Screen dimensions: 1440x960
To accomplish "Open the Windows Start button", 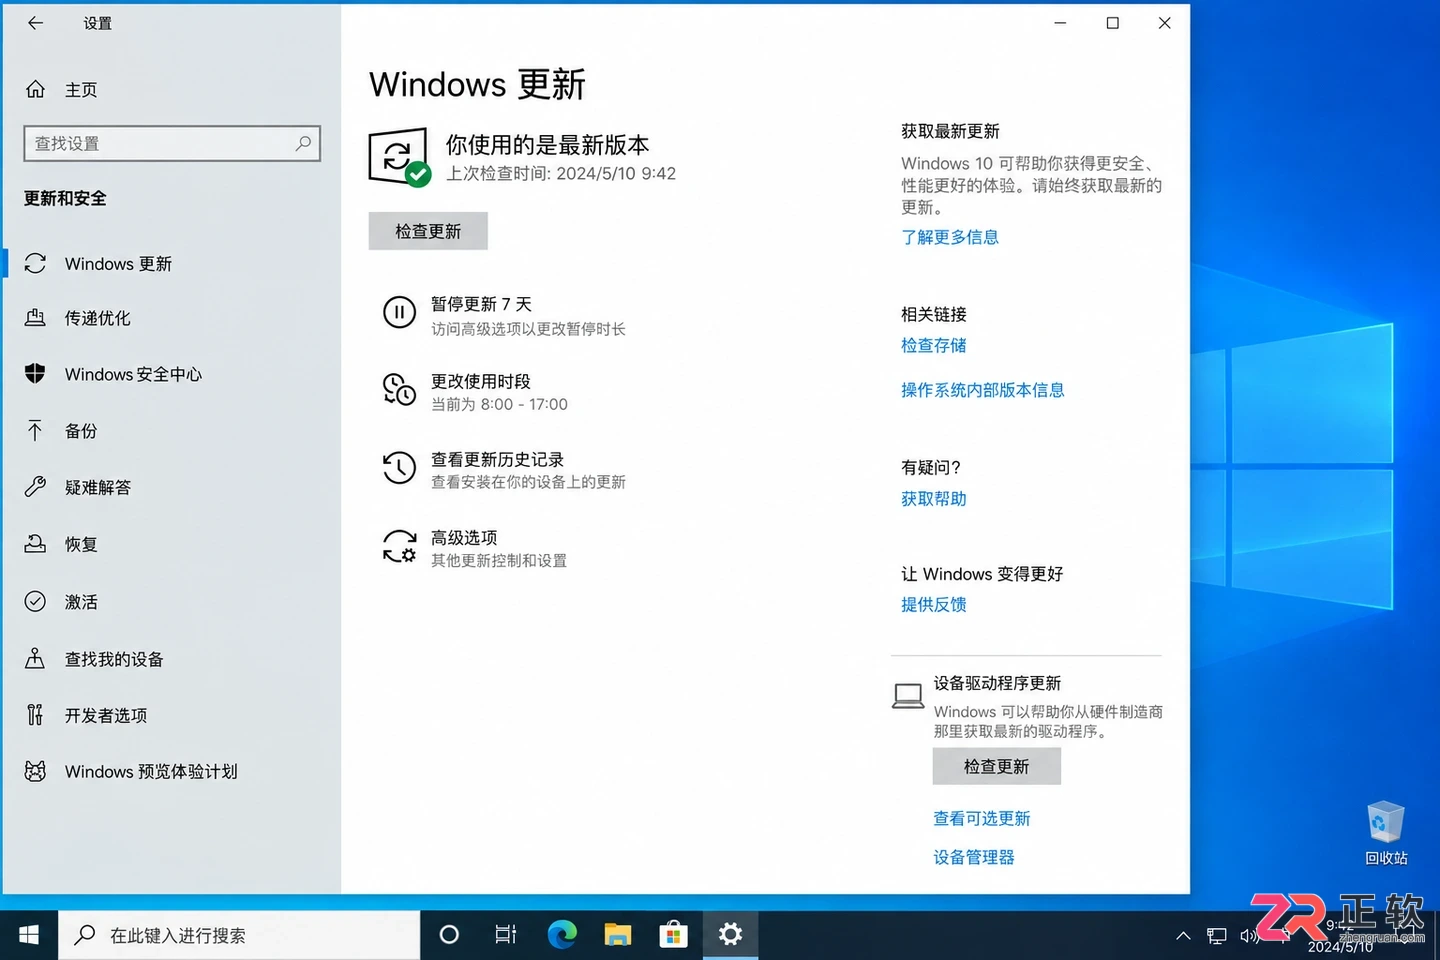I will [29, 935].
